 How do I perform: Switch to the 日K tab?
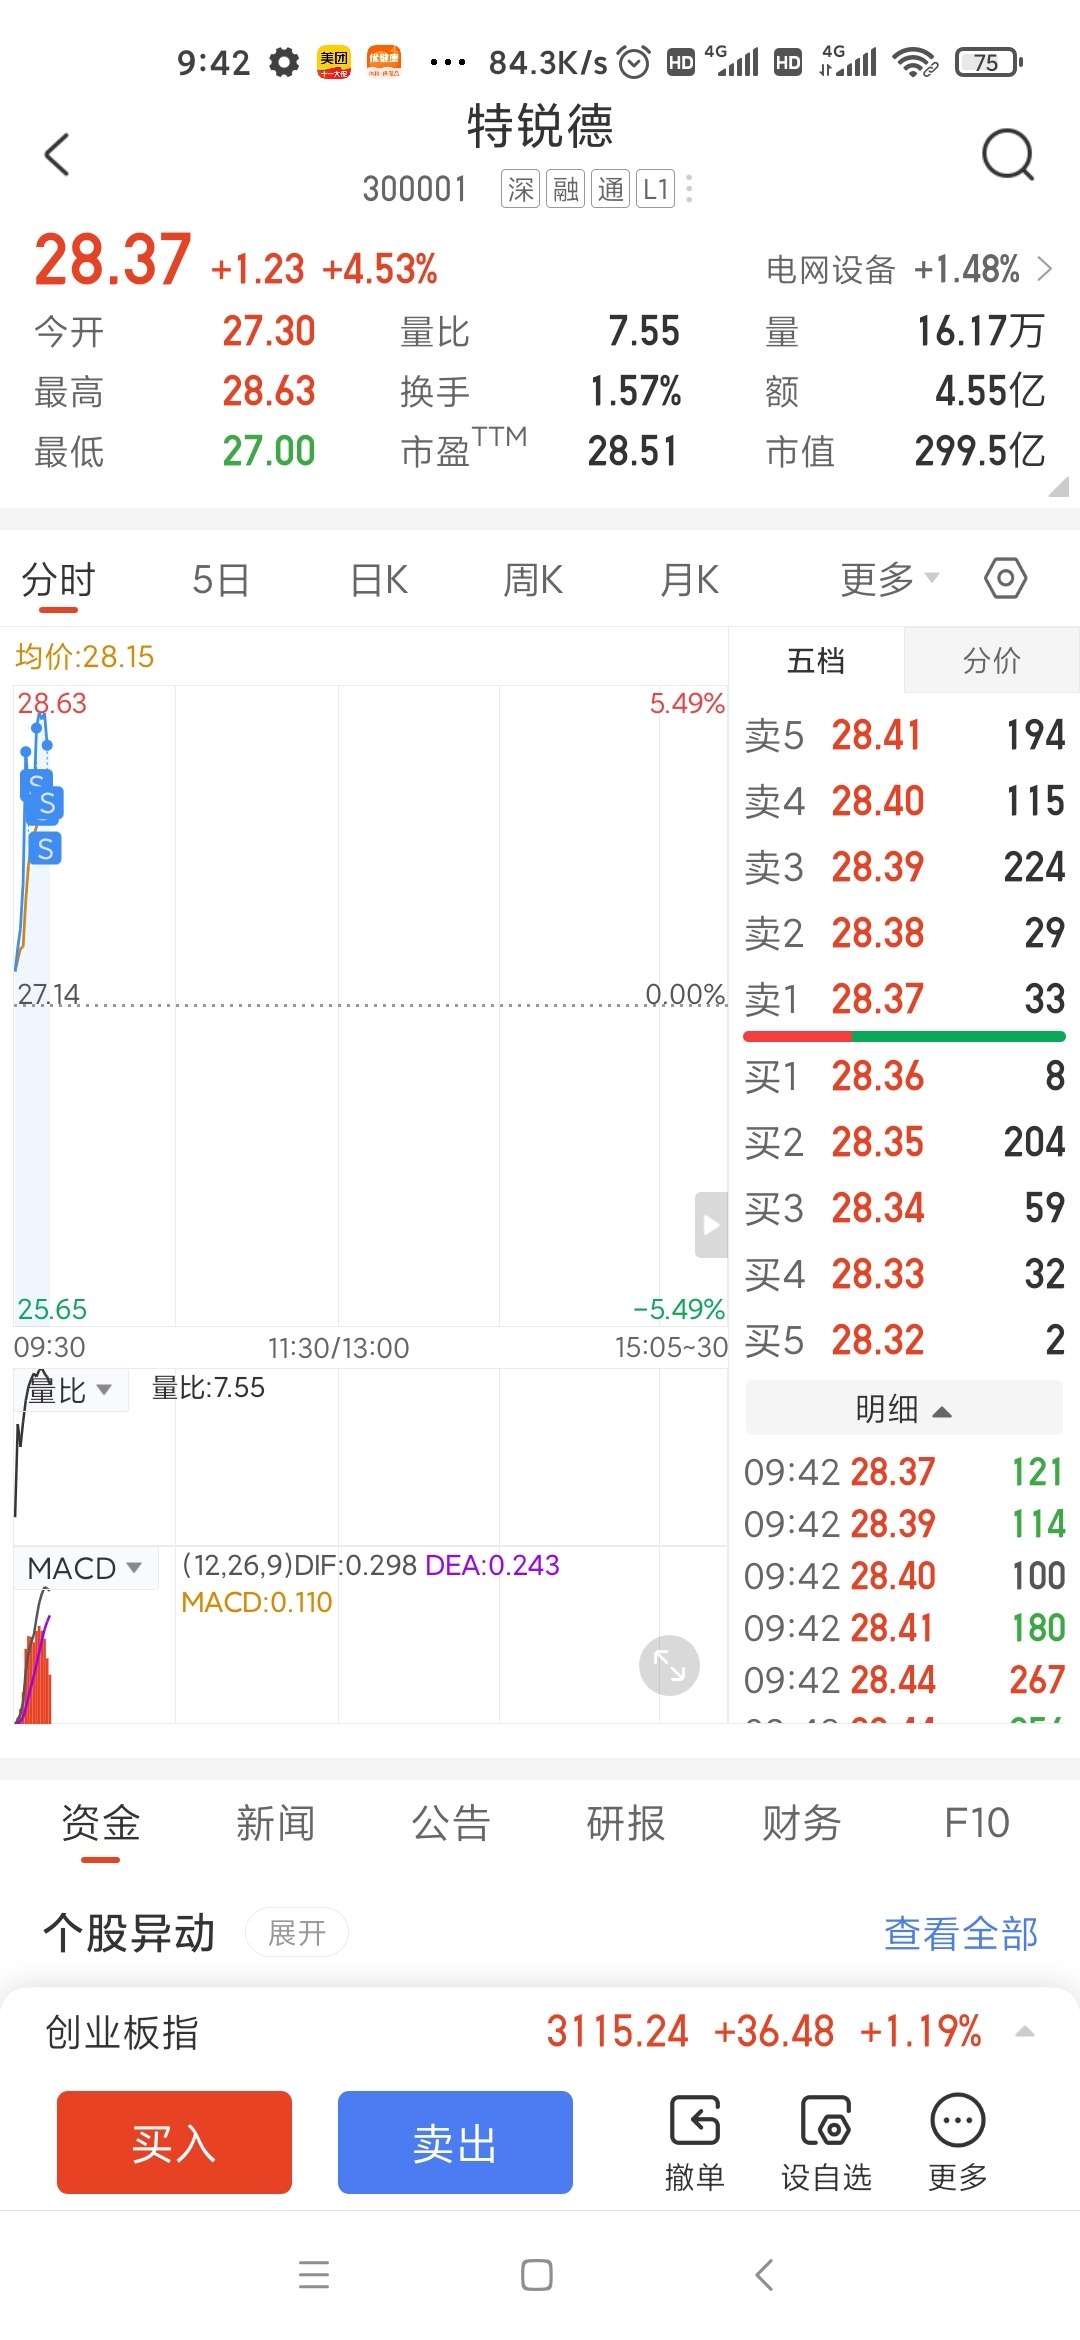379,579
